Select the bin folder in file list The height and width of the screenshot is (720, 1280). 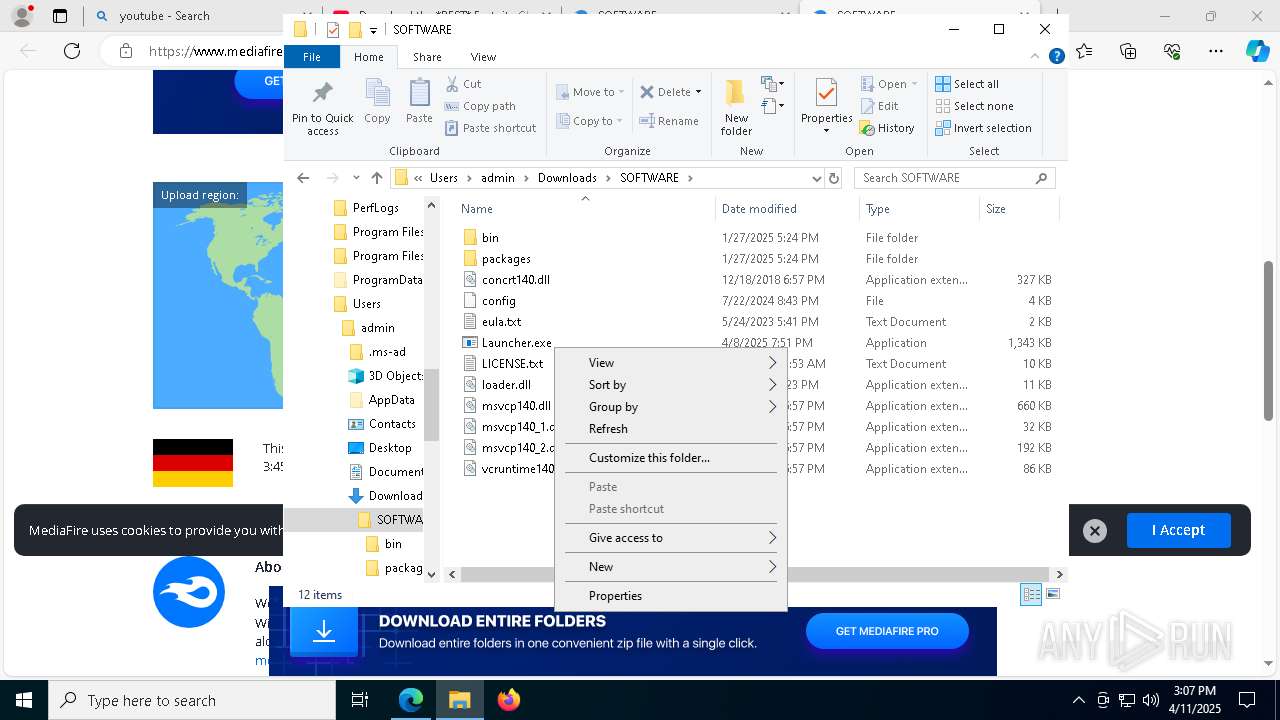click(490, 238)
